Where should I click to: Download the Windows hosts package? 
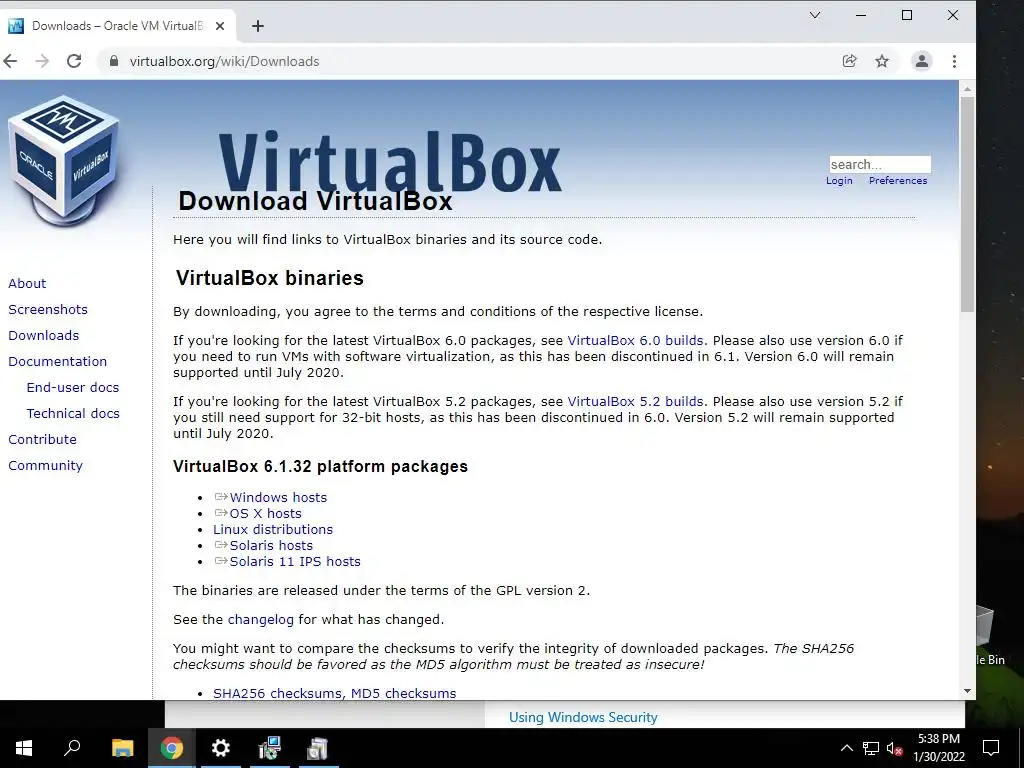[x=278, y=498]
